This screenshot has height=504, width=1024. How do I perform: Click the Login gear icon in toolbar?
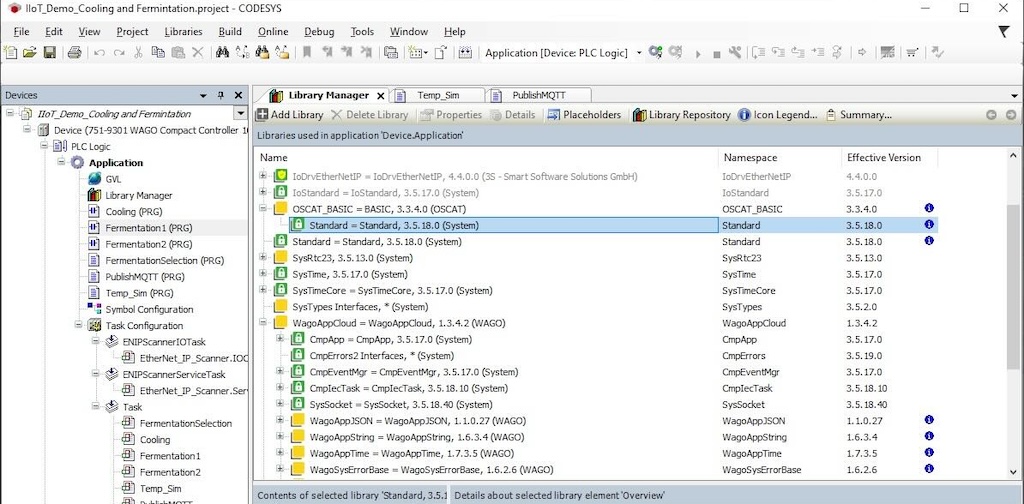(x=655, y=53)
